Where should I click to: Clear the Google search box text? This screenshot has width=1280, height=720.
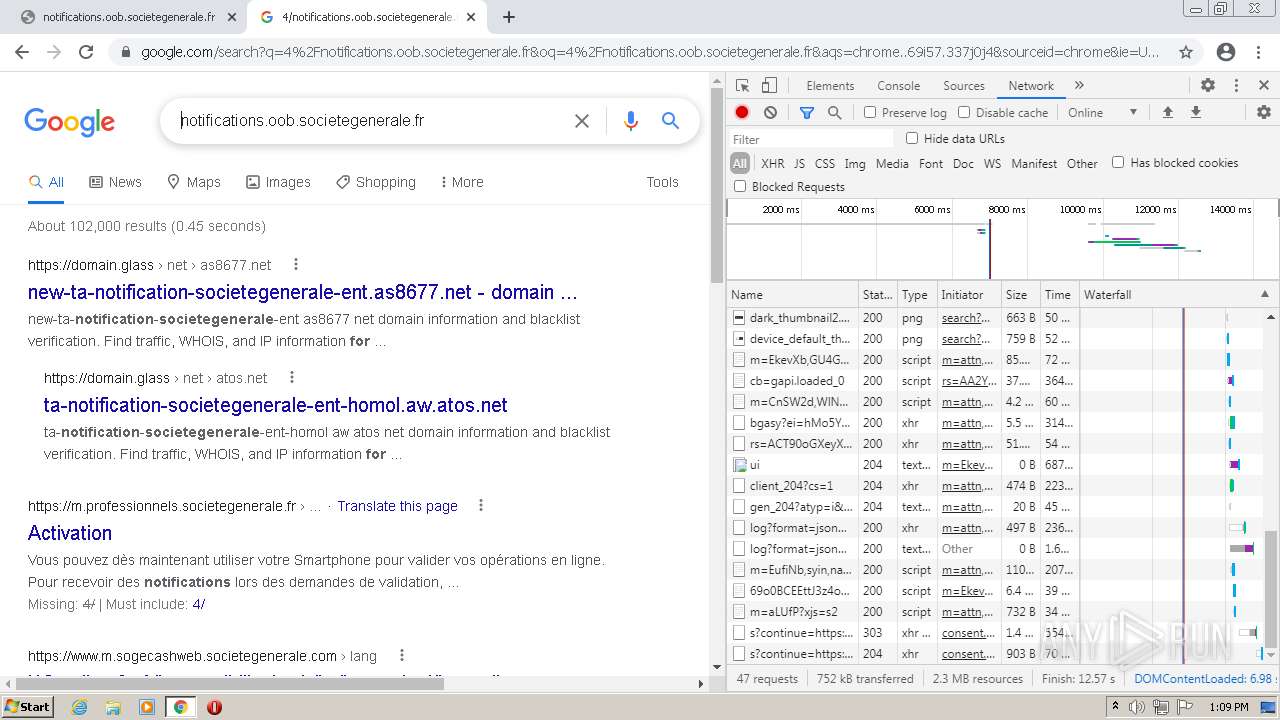tap(581, 121)
